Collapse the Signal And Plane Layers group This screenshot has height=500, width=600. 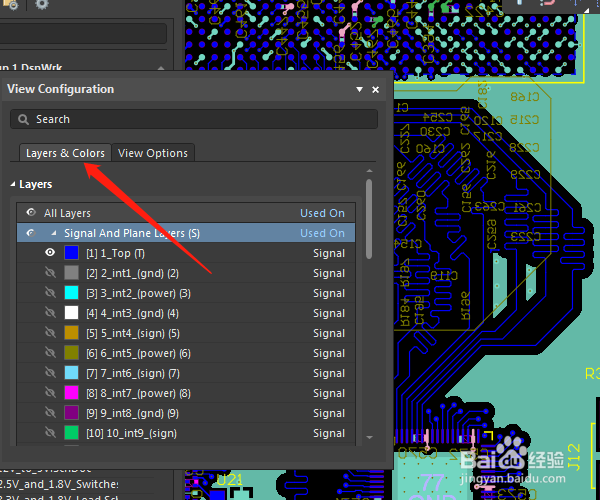coord(54,233)
